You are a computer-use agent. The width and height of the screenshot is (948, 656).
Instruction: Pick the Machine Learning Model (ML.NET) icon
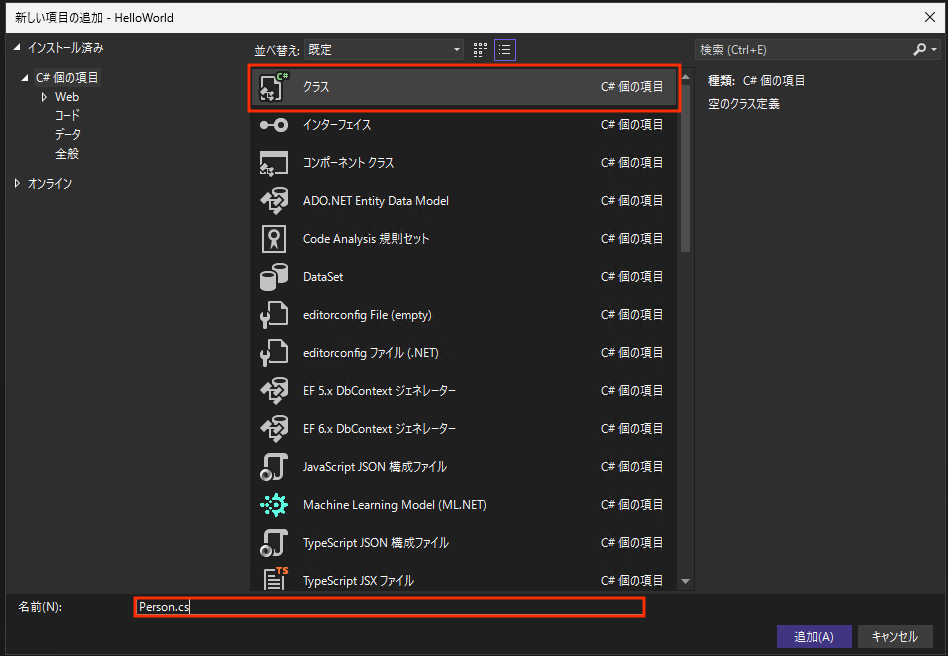pyautogui.click(x=274, y=505)
